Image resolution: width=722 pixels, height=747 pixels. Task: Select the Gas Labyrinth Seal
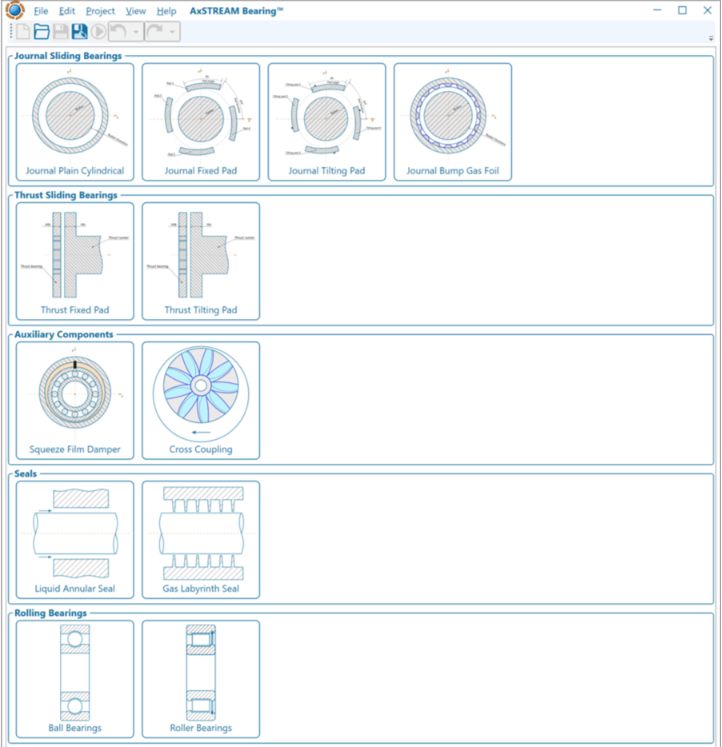pyautogui.click(x=201, y=540)
